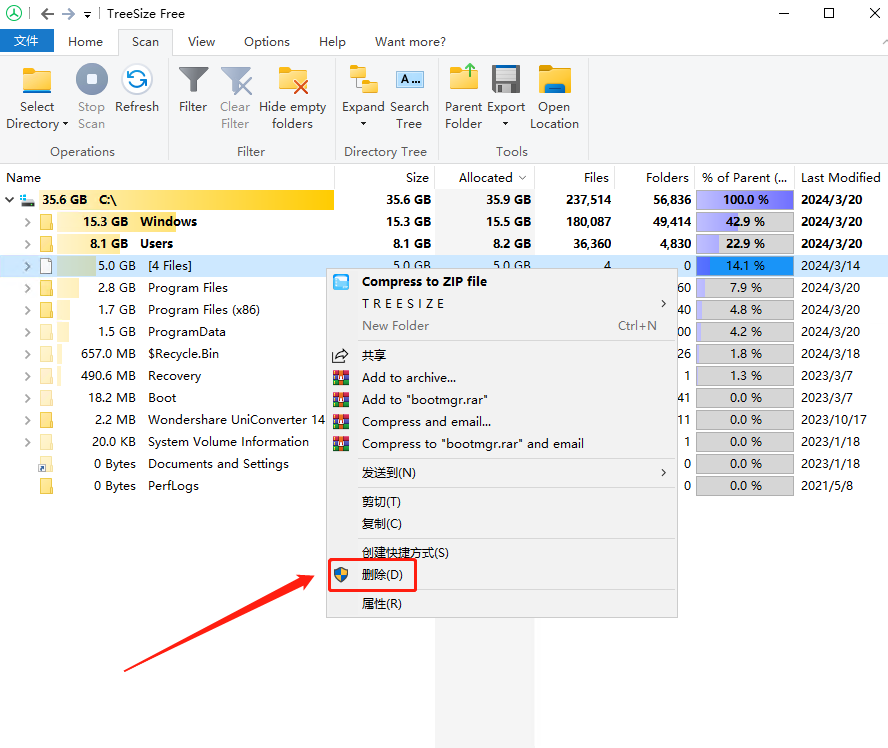888x748 pixels.
Task: Open the Expand dropdown in Directory Tree
Action: 363,124
